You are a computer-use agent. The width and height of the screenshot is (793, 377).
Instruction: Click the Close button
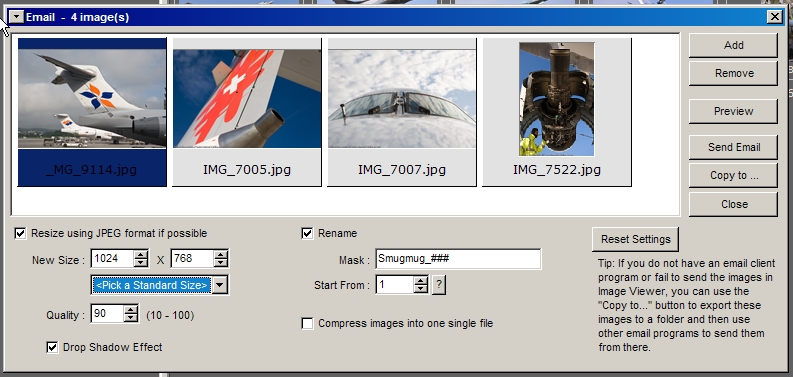pyautogui.click(x=733, y=204)
